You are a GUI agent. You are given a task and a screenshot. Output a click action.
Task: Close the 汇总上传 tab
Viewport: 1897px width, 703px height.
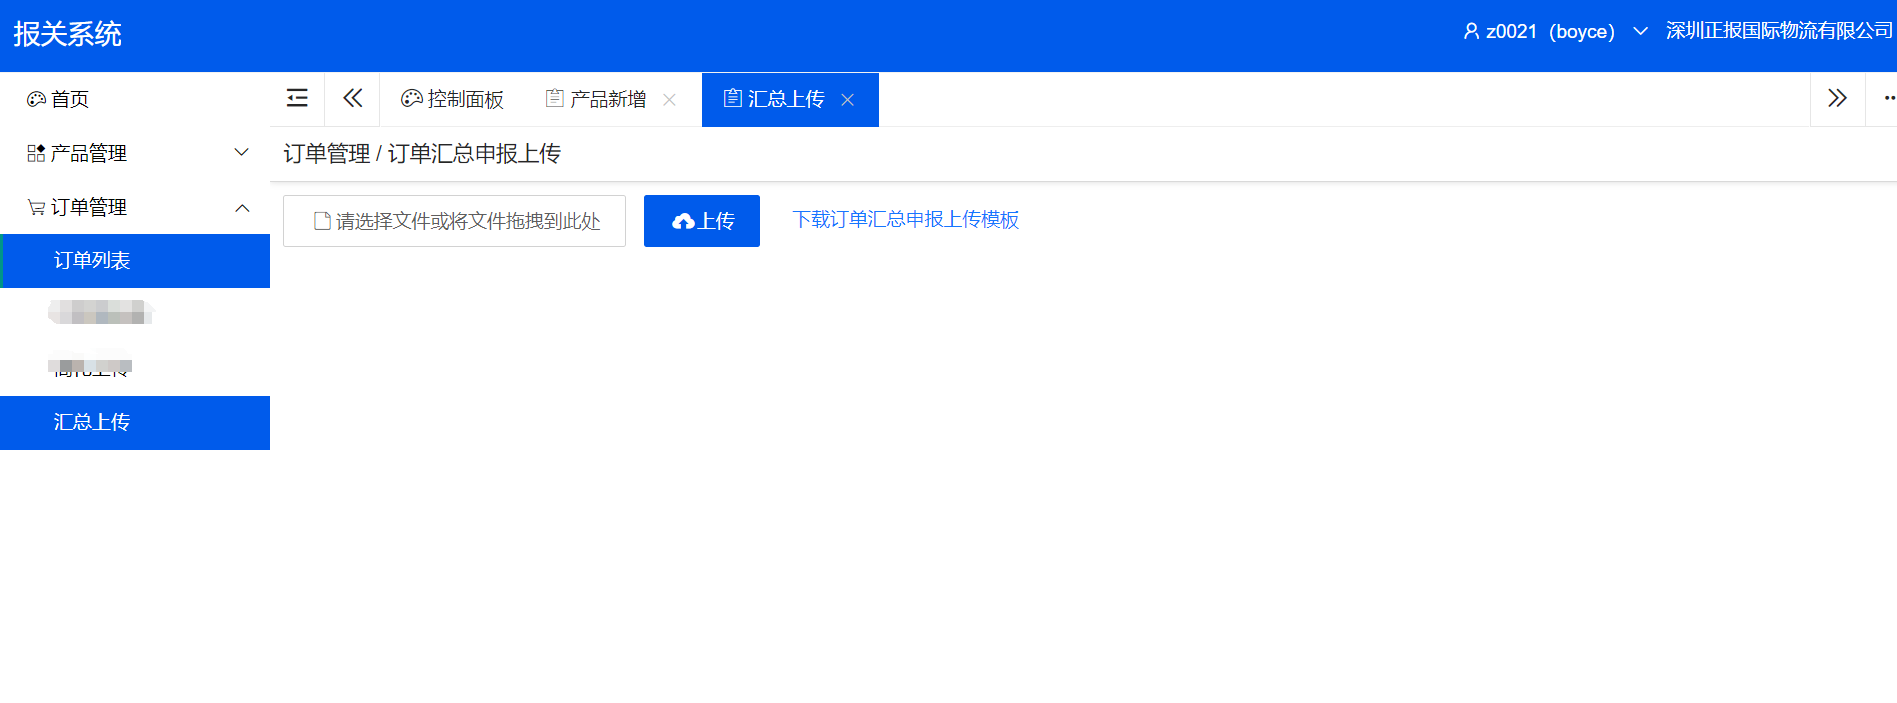tap(847, 100)
